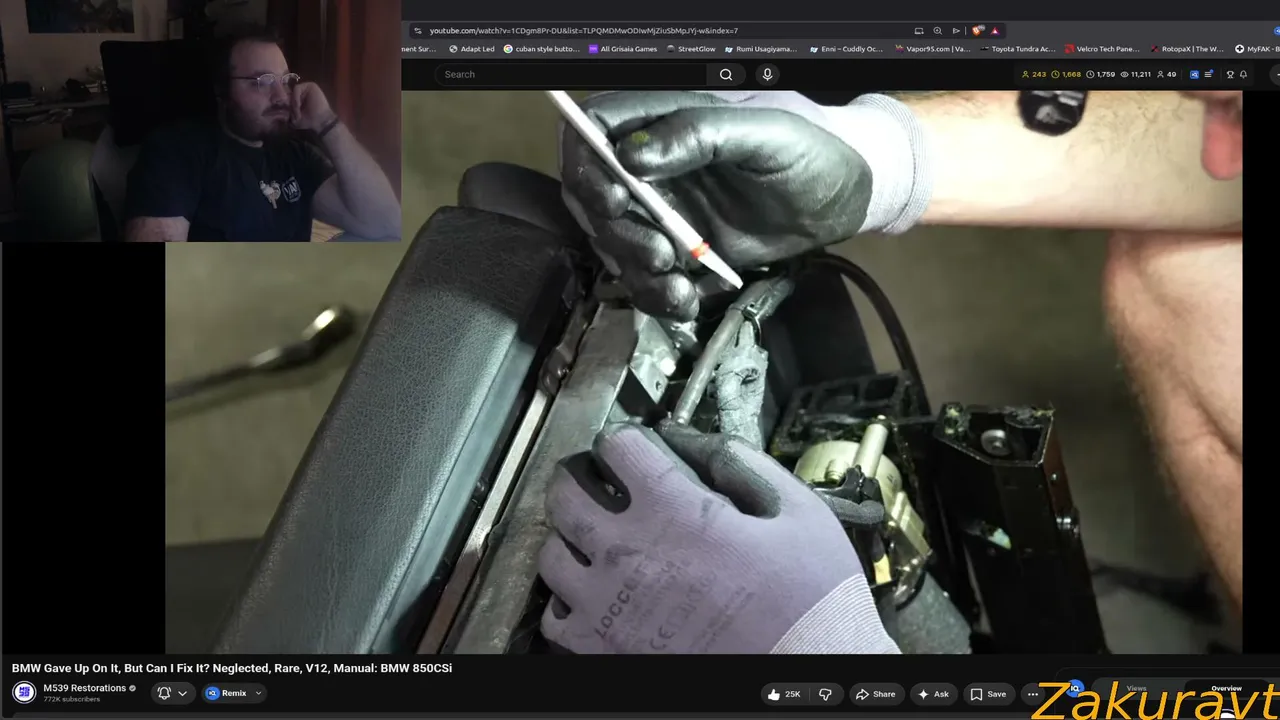Click the send arrow icon in address bar
1280x720 pixels.
pos(956,30)
